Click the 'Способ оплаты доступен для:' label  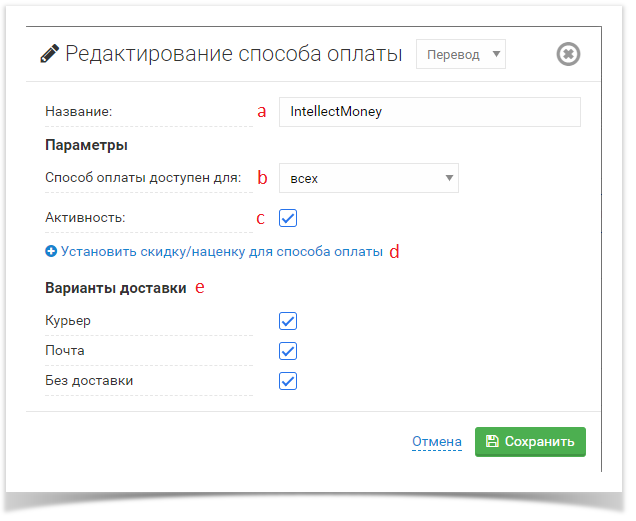pos(143,178)
